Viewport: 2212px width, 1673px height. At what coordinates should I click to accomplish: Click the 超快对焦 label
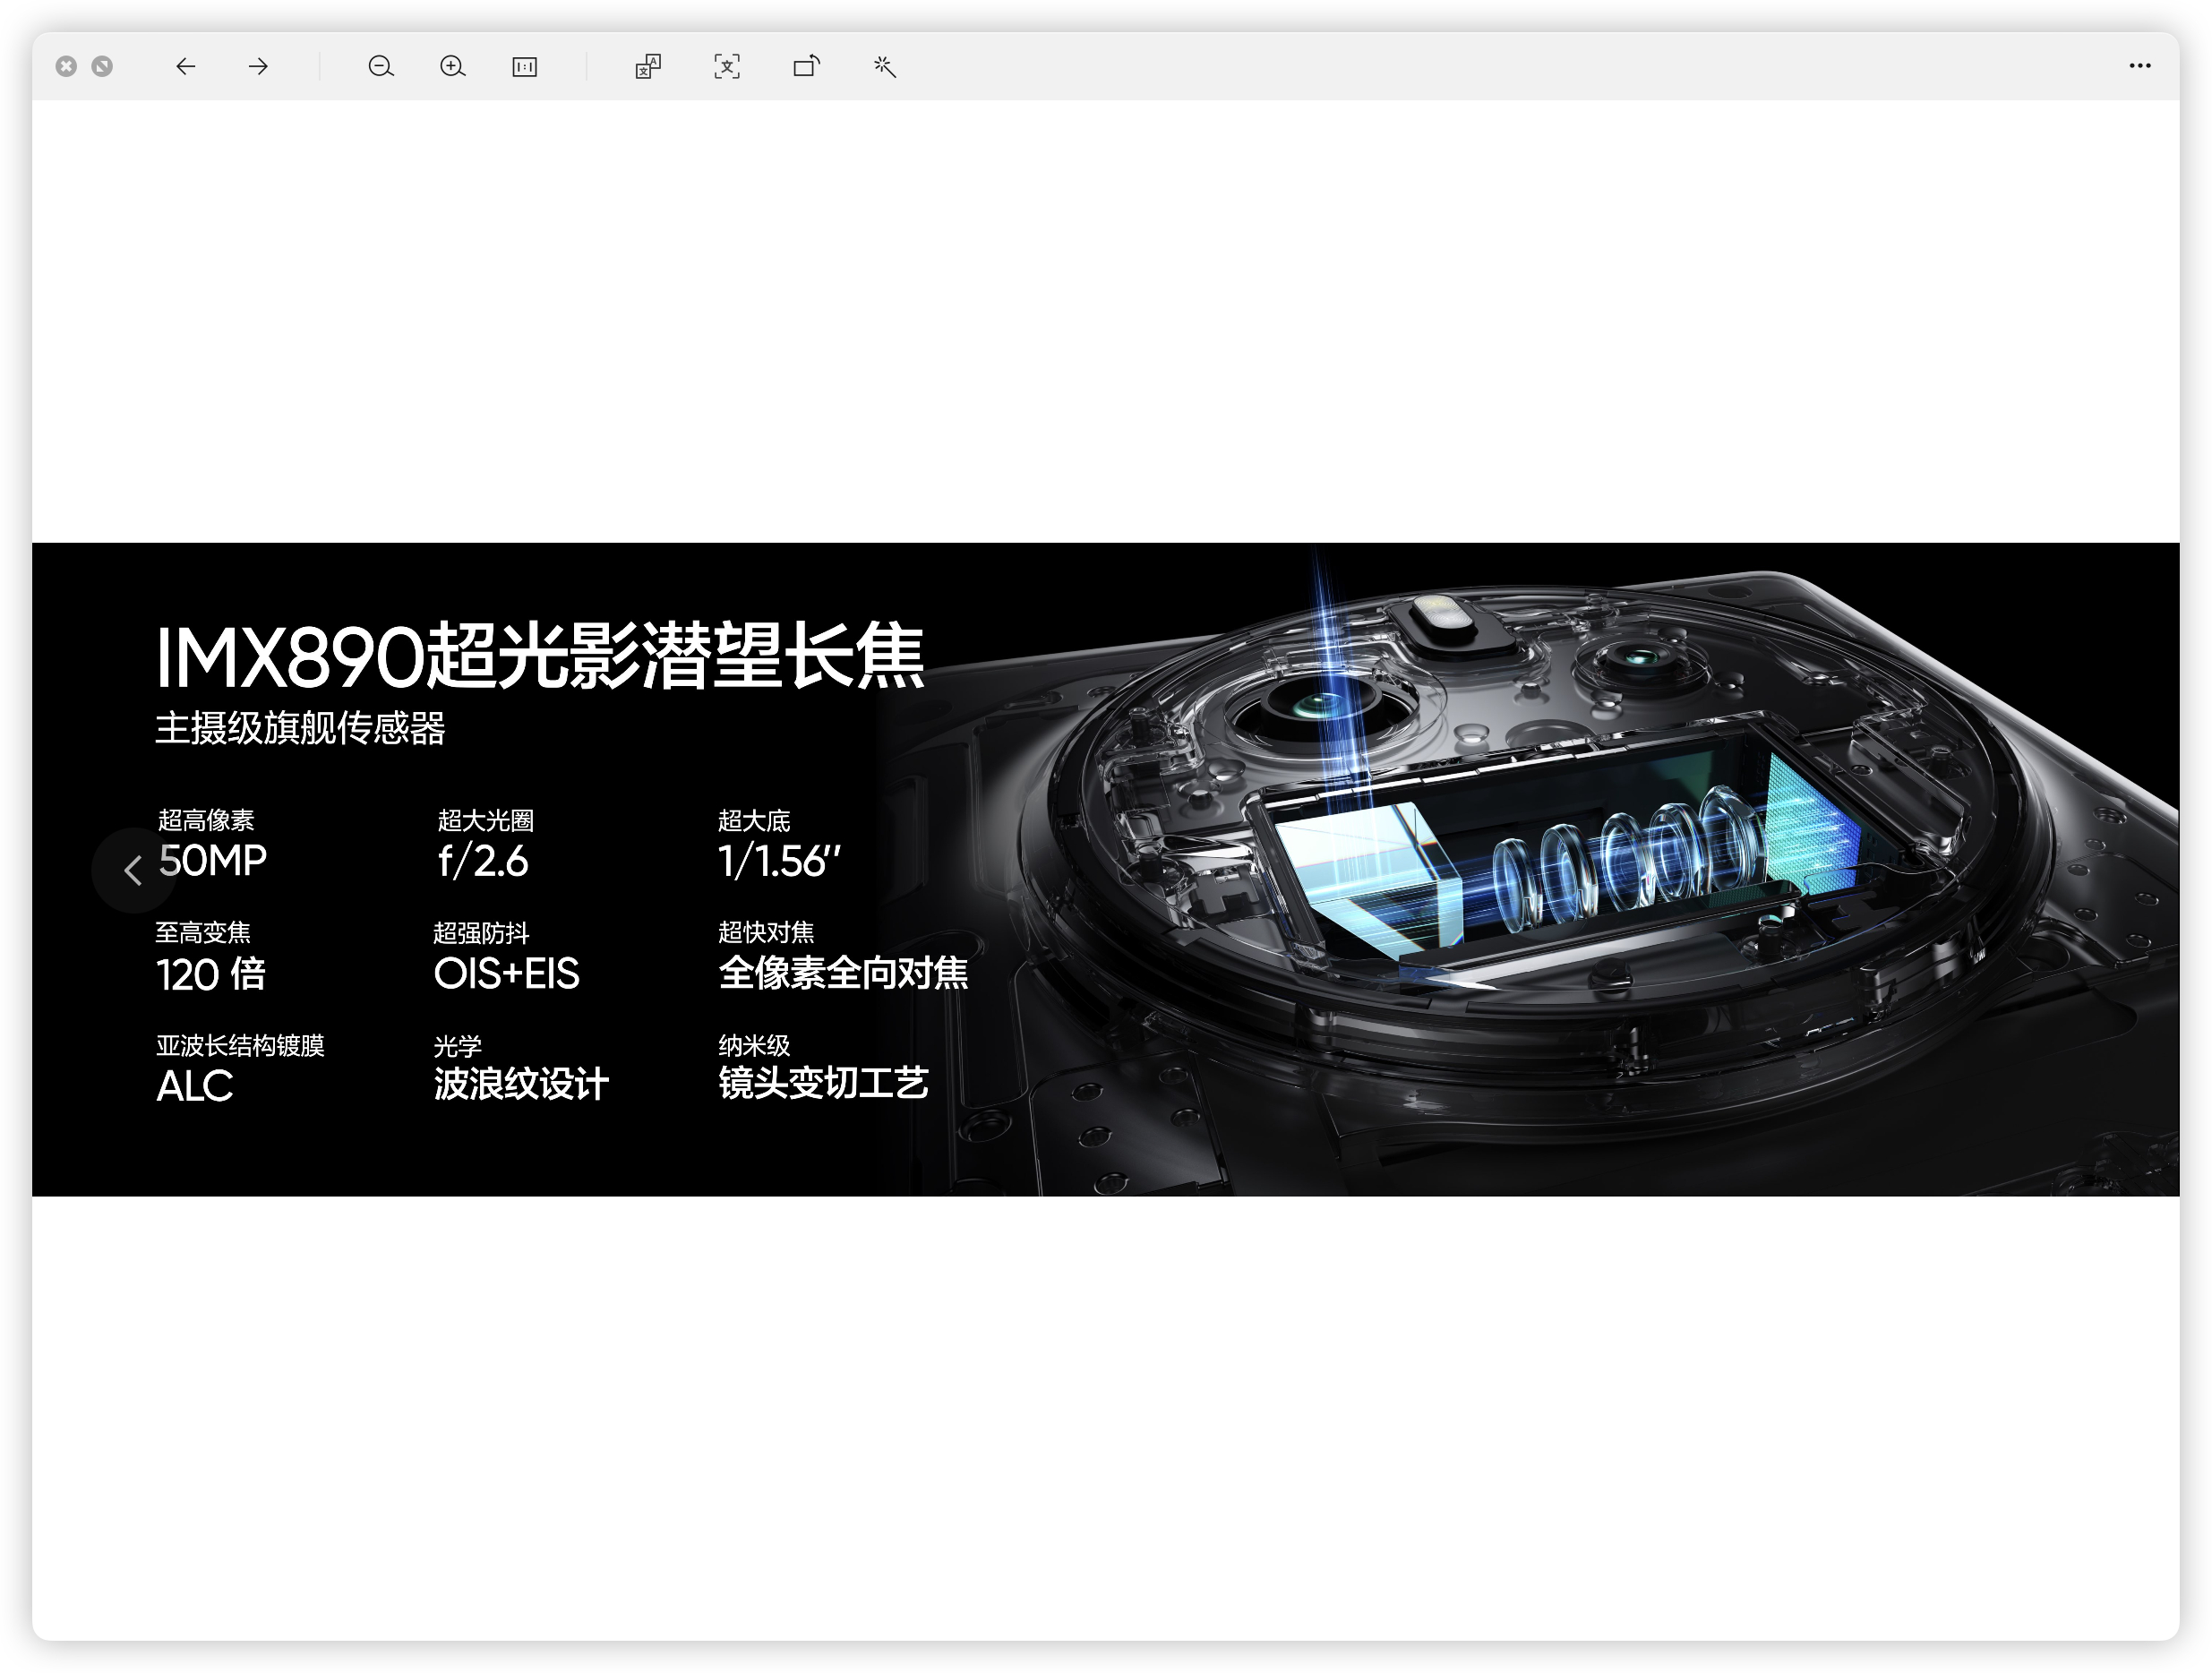(766, 933)
